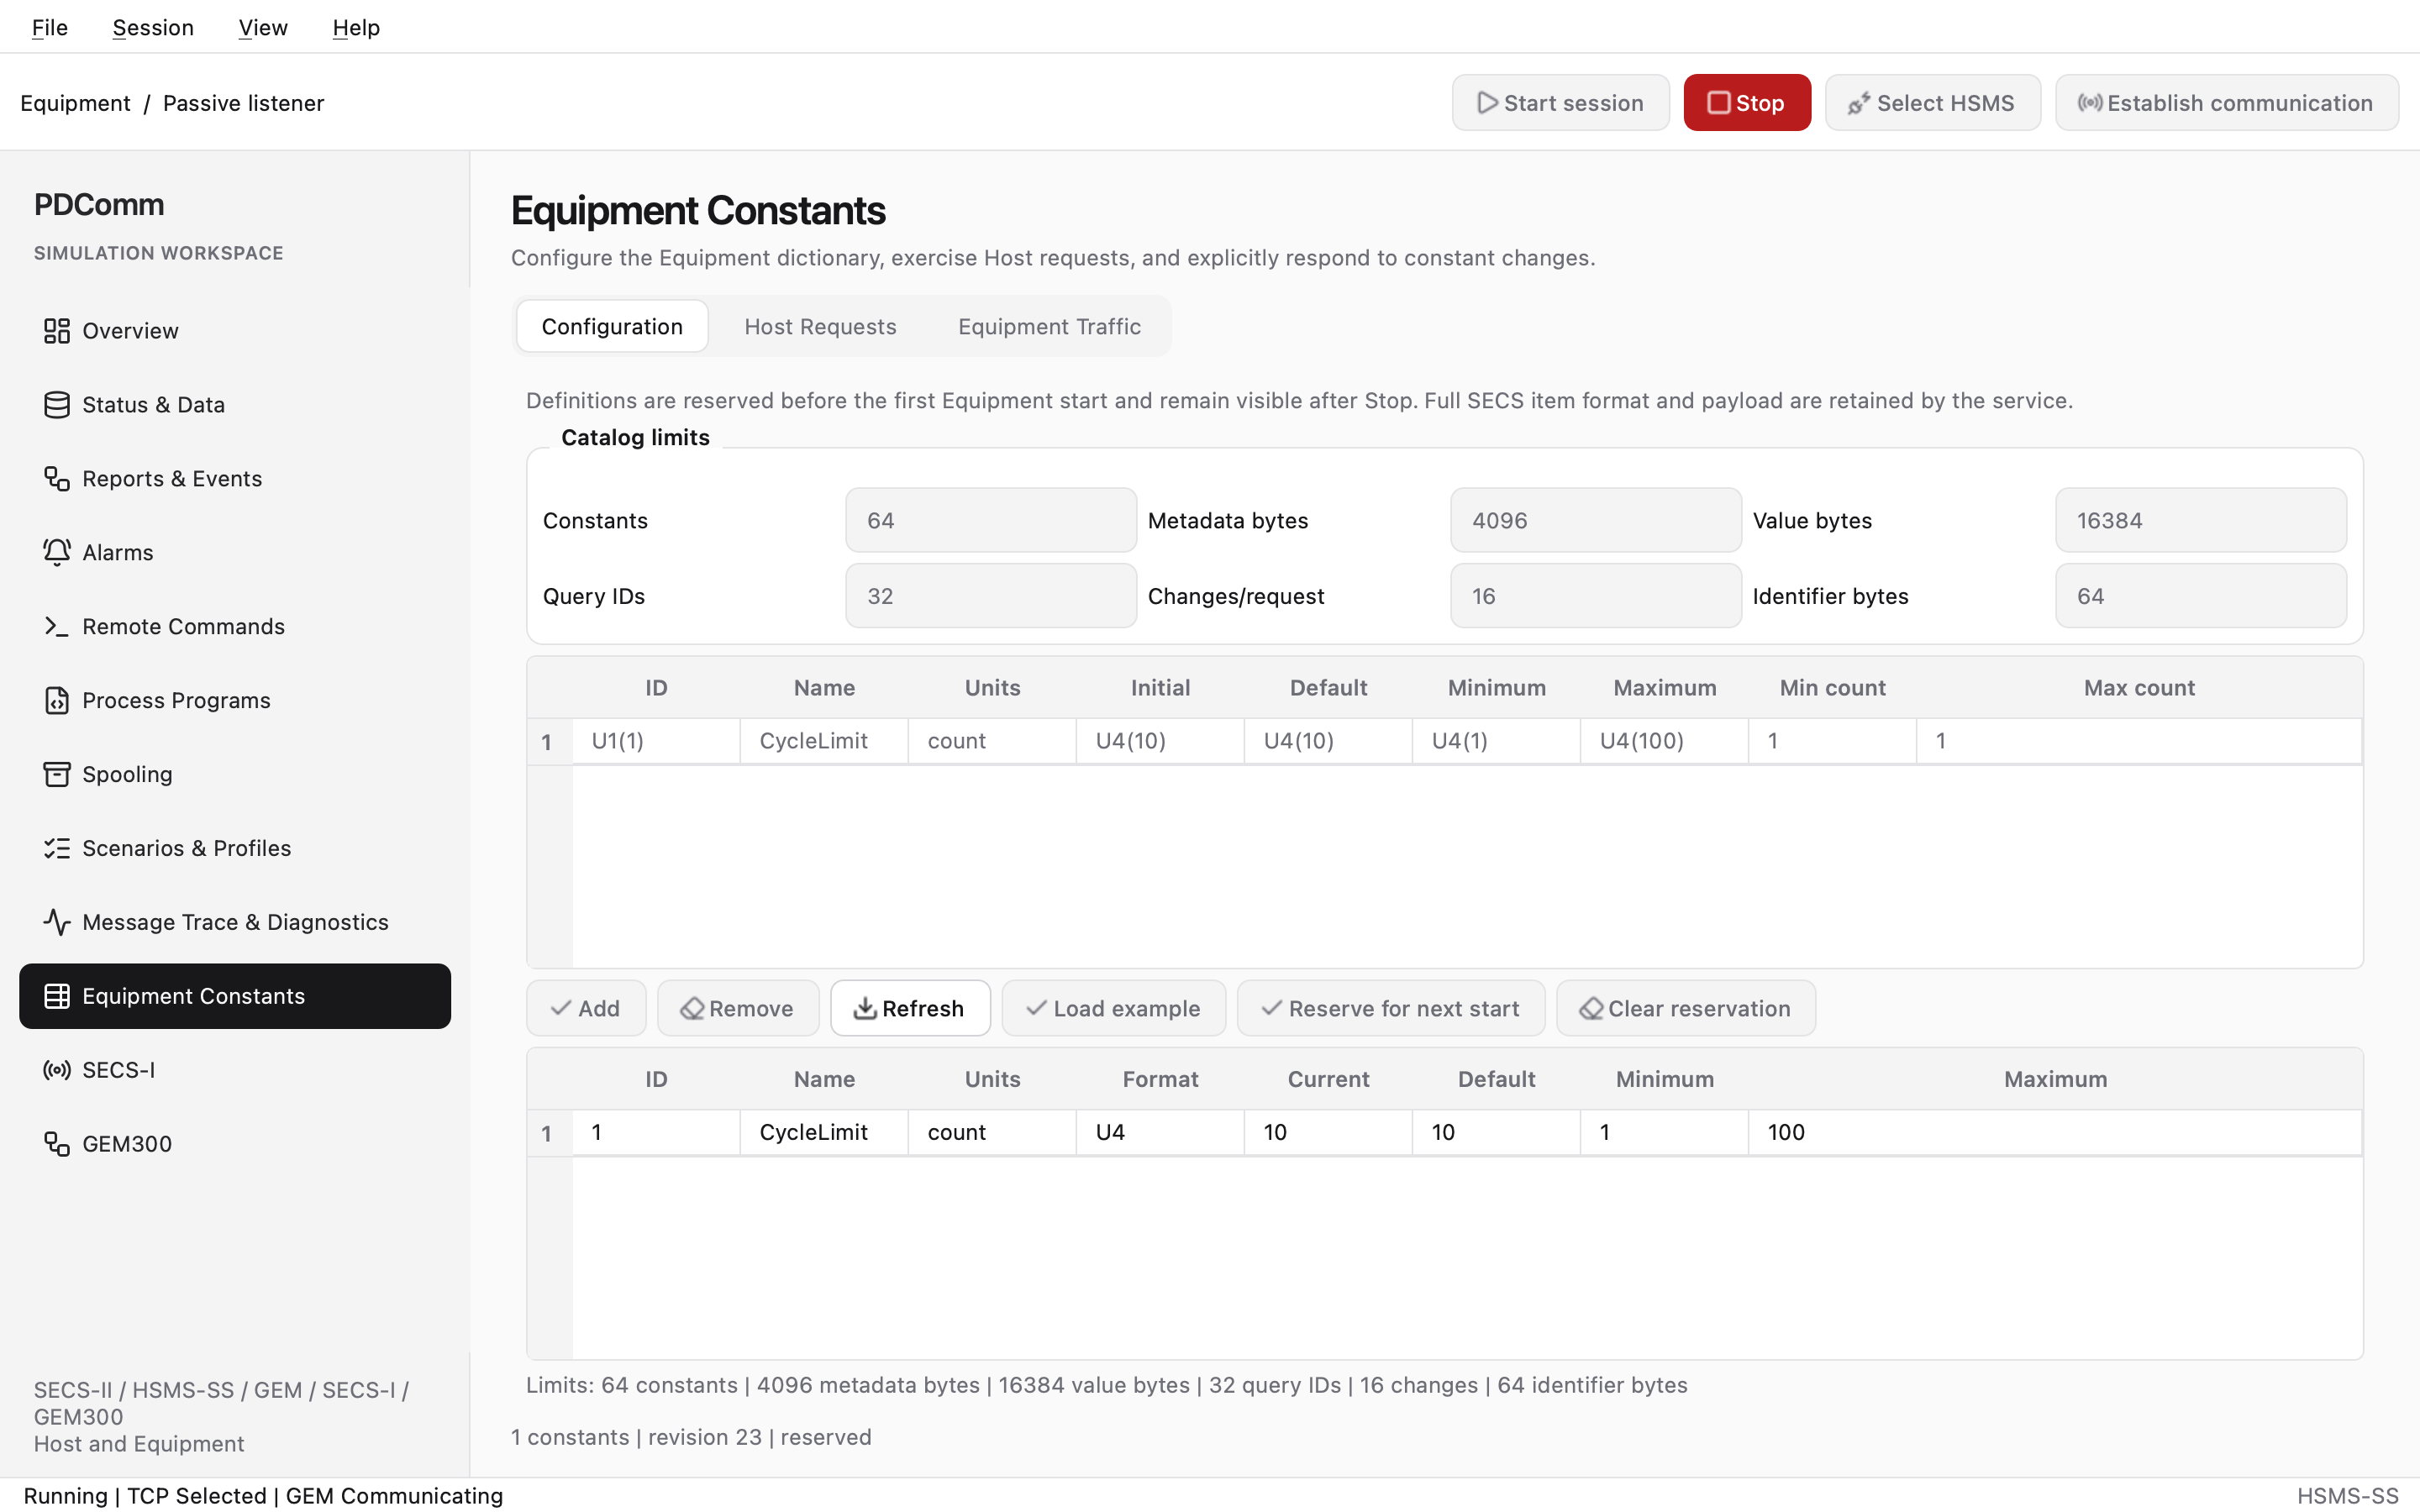Click the Metadata bytes field
The width and height of the screenshot is (2420, 1512).
[1596, 520]
